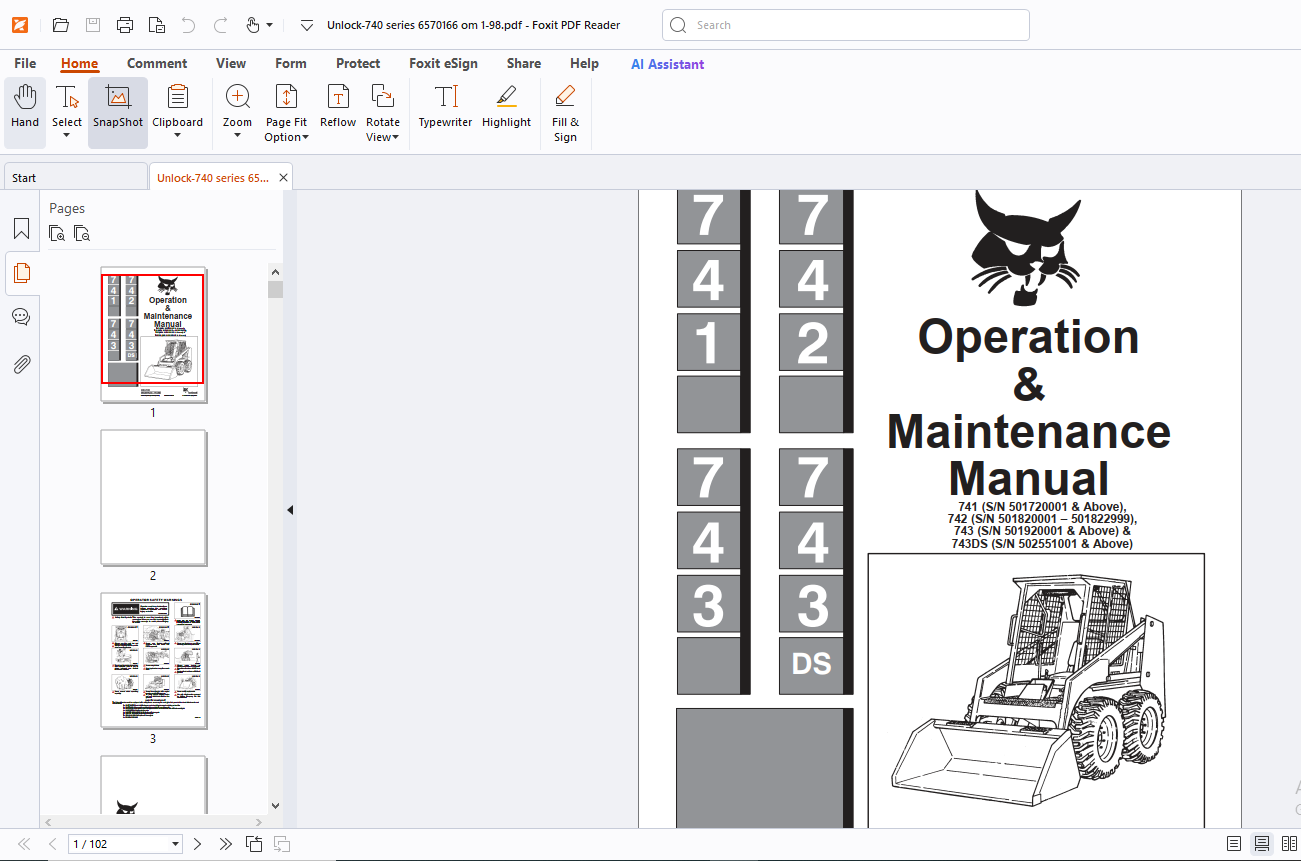The height and width of the screenshot is (861, 1301).
Task: Open the comments panel in the sidebar
Action: click(x=21, y=317)
